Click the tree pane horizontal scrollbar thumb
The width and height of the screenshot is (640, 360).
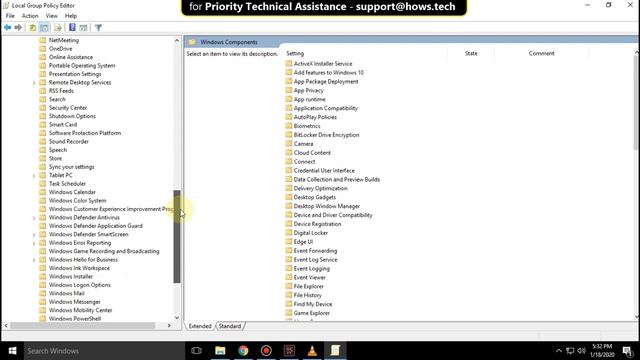(82, 325)
